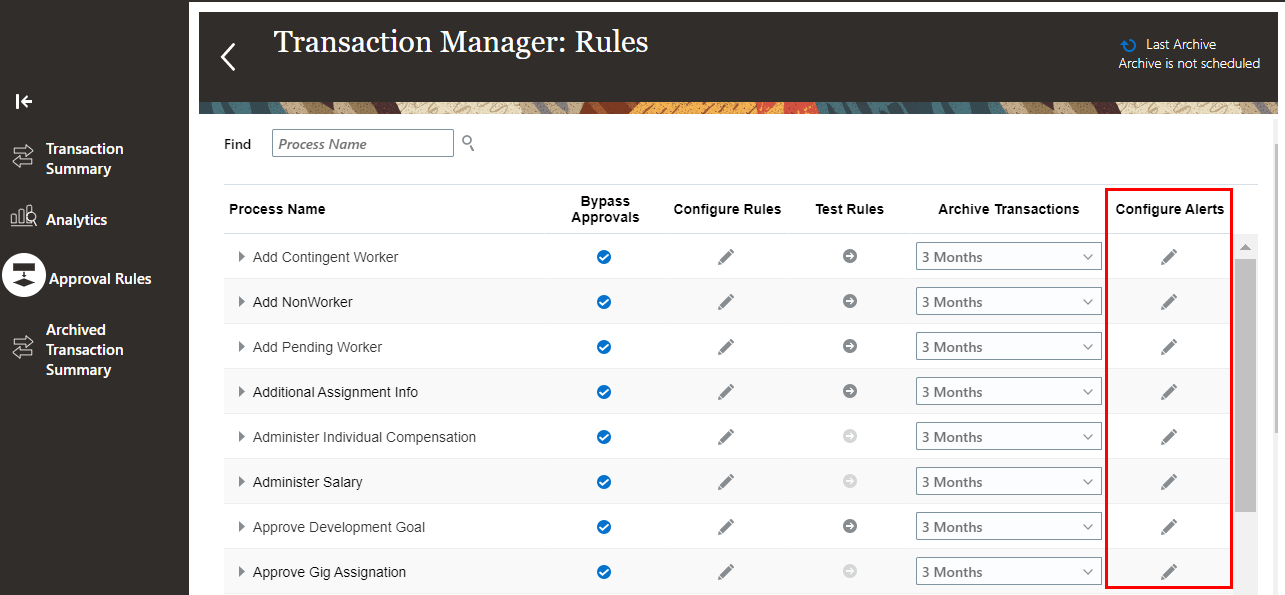Select Approval Rules in the sidebar

(x=98, y=277)
